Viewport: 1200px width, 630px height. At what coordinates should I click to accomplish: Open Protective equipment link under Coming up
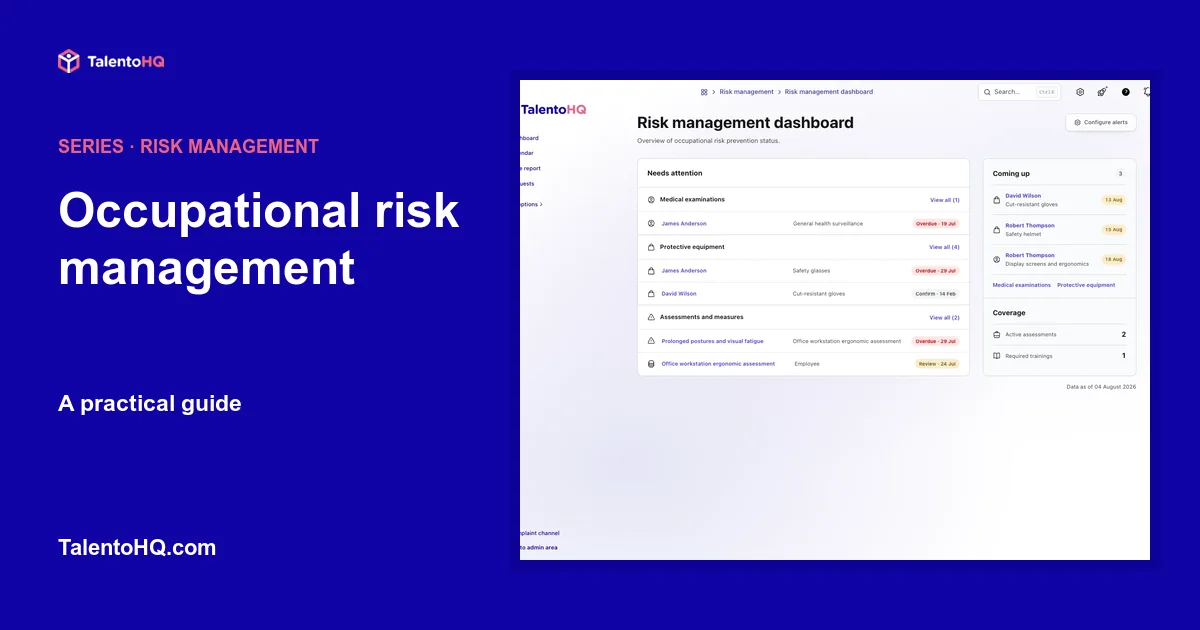[x=1086, y=285]
